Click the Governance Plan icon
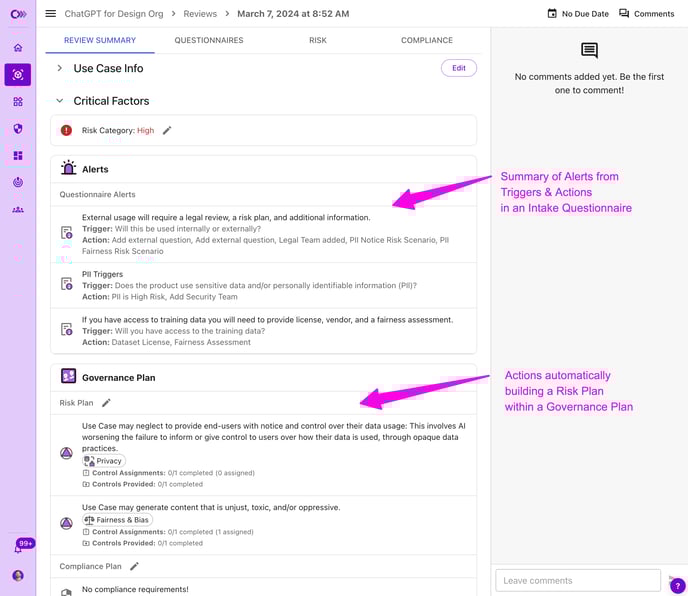Viewport: 688px width, 596px height. pyautogui.click(x=68, y=376)
